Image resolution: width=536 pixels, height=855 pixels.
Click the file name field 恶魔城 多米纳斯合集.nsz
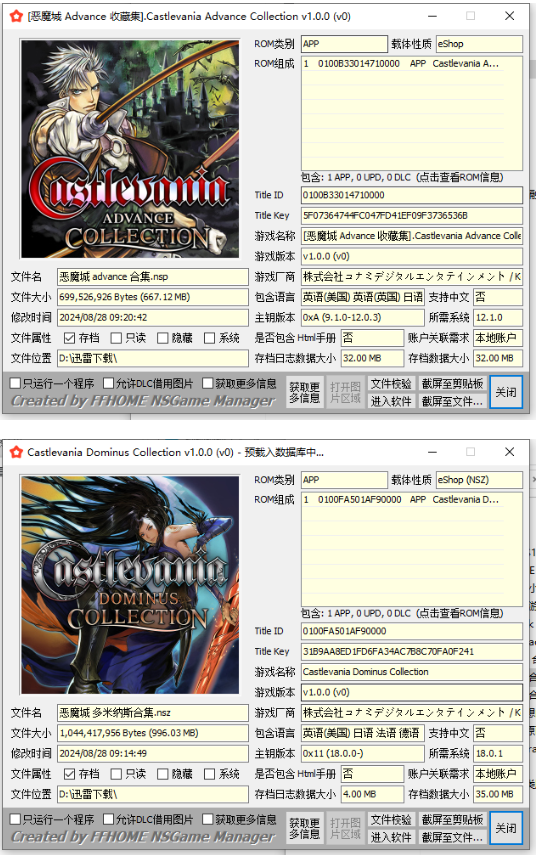(153, 713)
